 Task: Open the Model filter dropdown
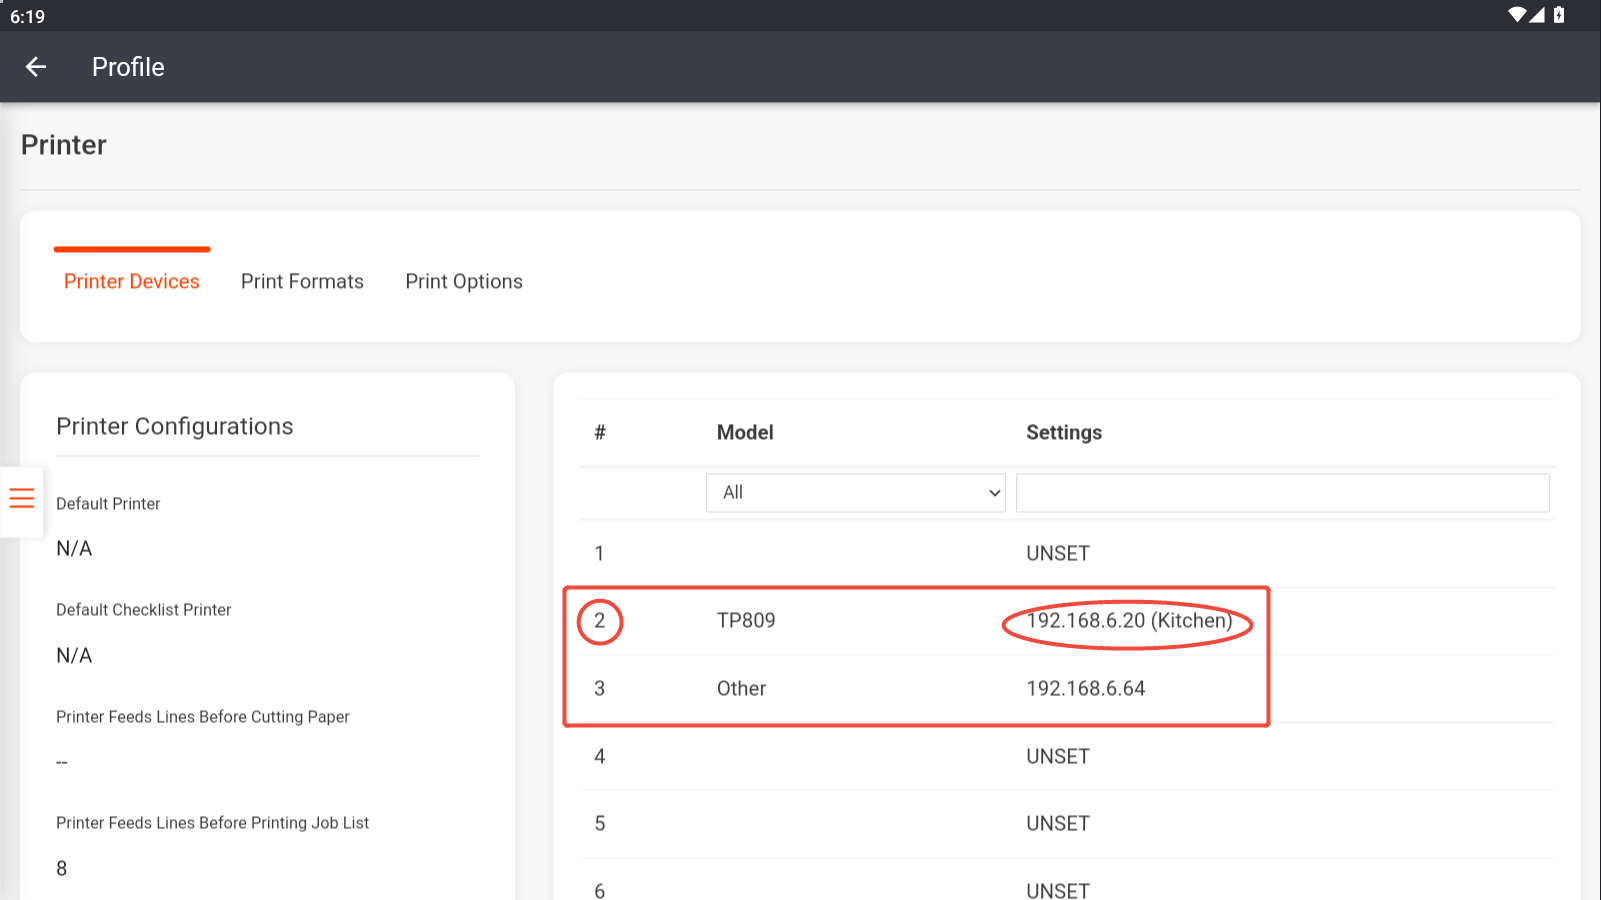855,493
